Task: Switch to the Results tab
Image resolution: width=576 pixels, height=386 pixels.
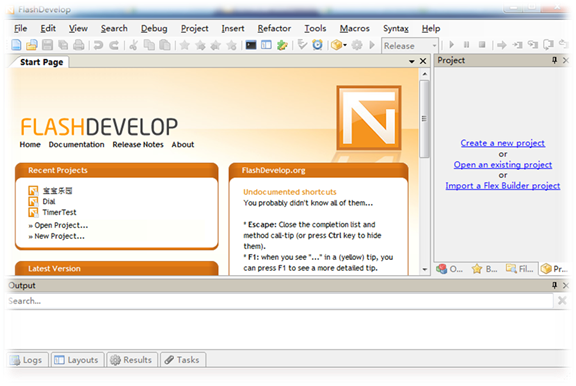Action: coord(132,360)
